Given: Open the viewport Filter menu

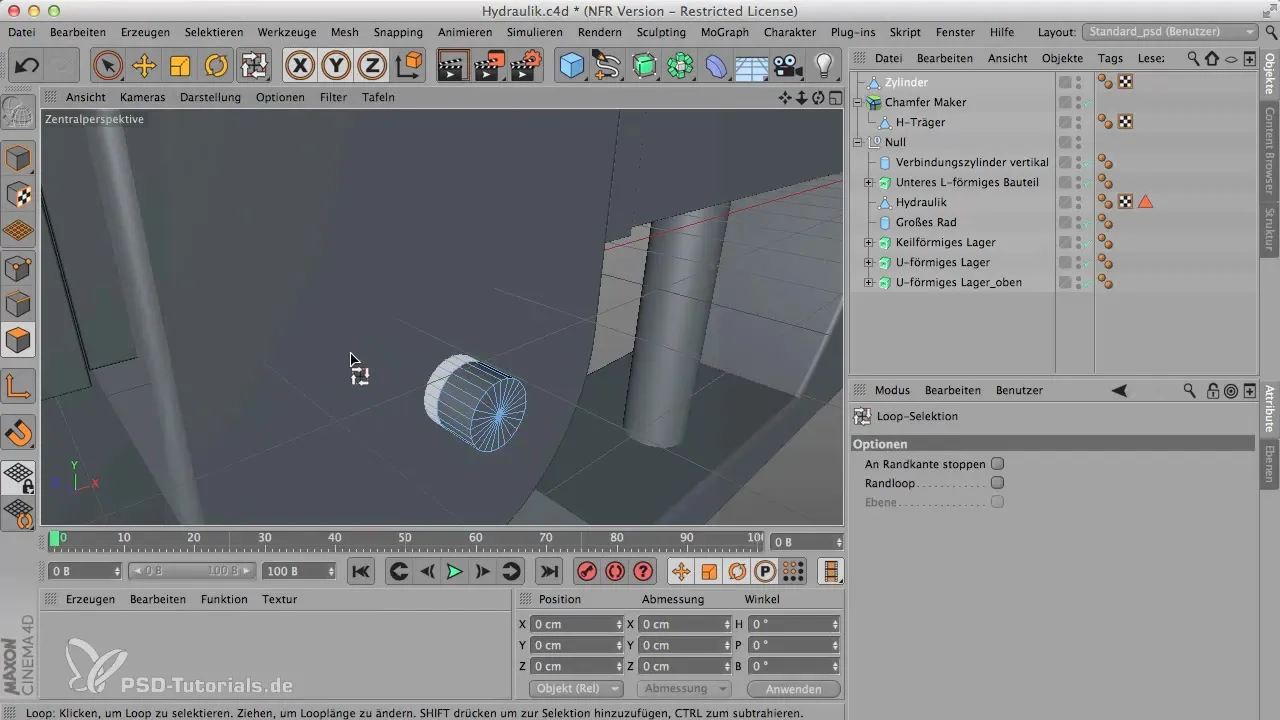Looking at the screenshot, I should 333,97.
